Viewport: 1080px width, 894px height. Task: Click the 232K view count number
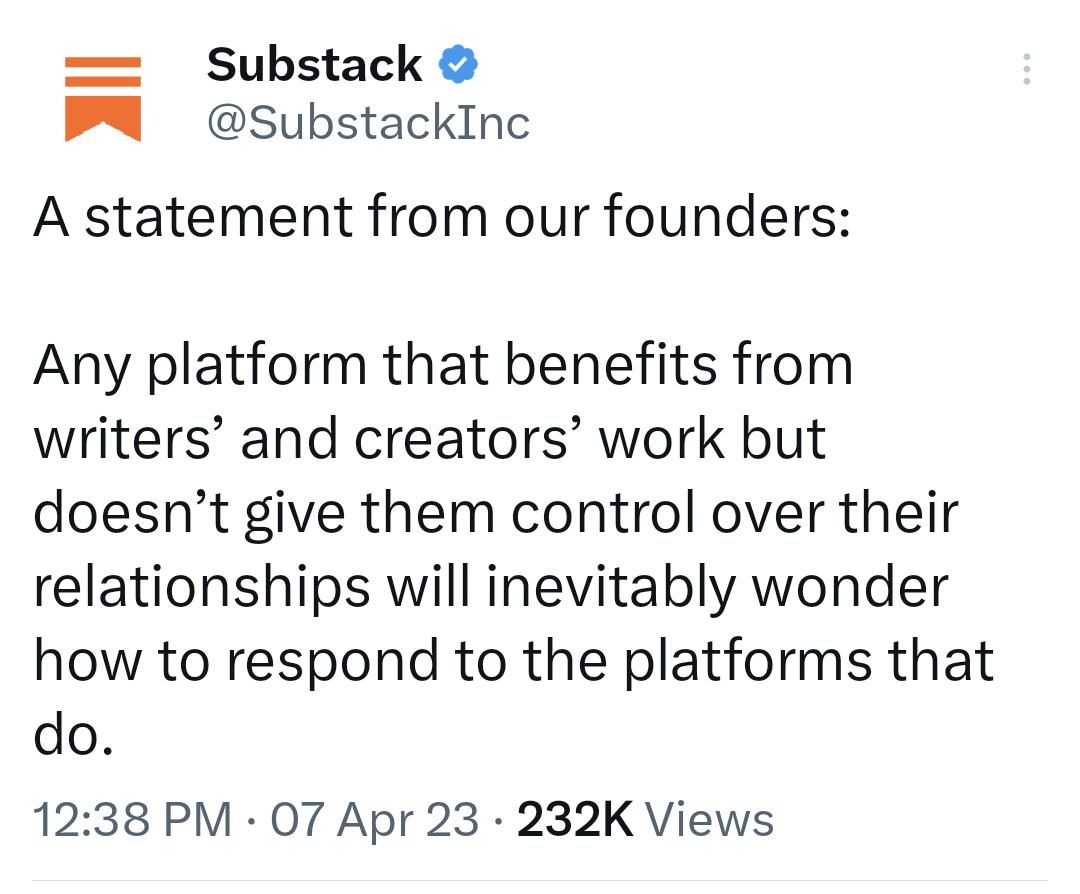tap(576, 820)
